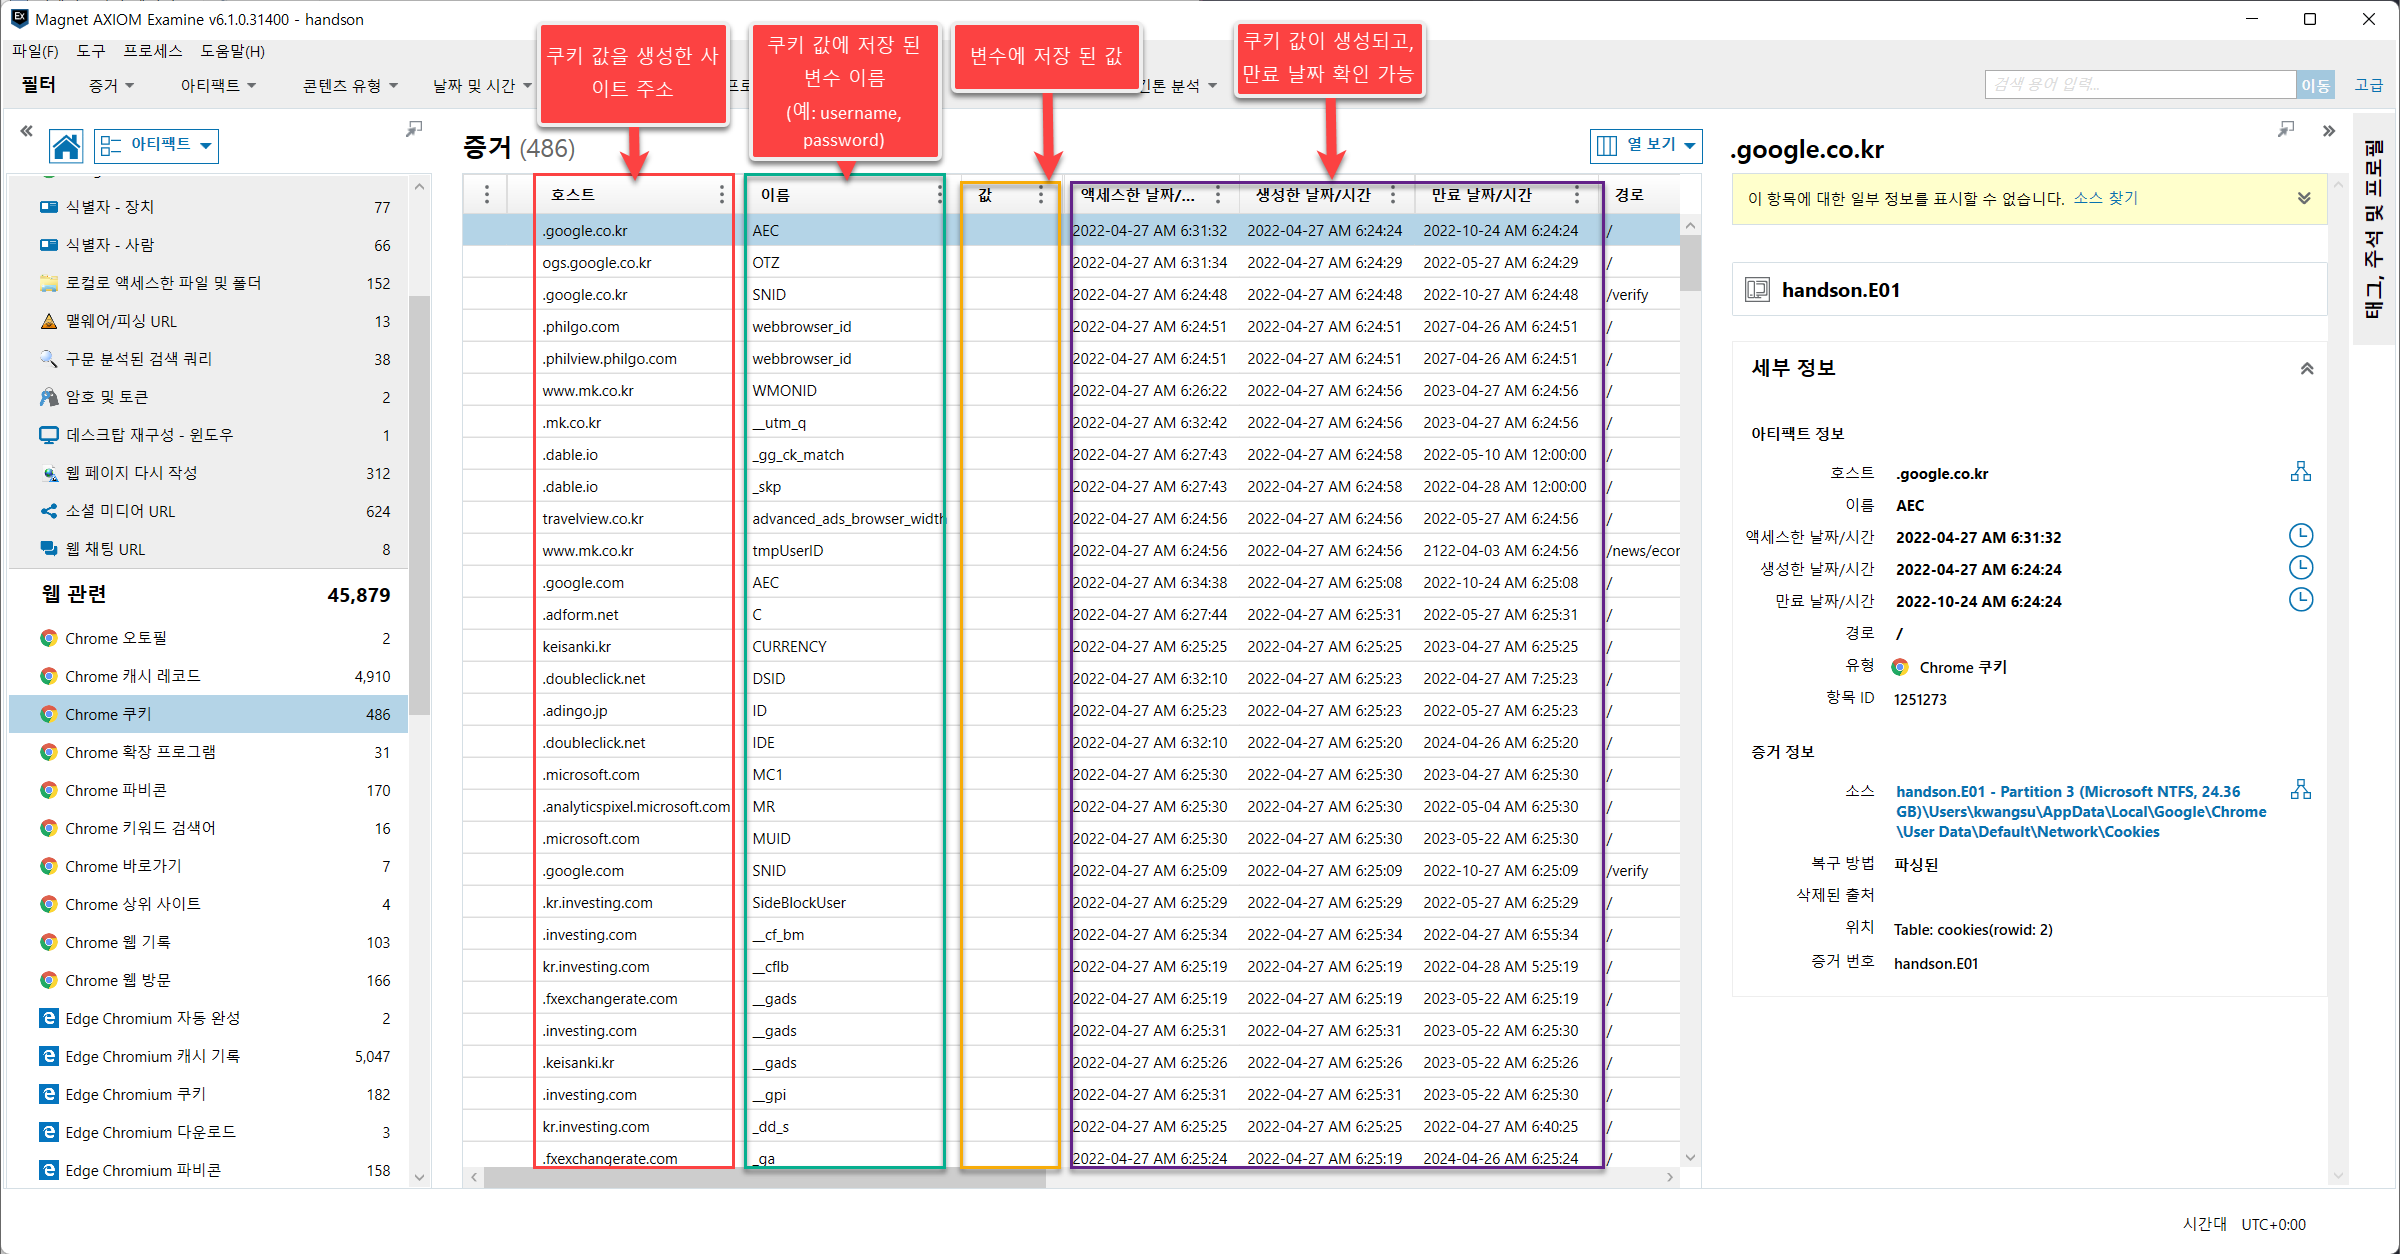Image resolution: width=2400 pixels, height=1254 pixels.
Task: Click the 고급 advanced search link
Action: [x=2368, y=85]
